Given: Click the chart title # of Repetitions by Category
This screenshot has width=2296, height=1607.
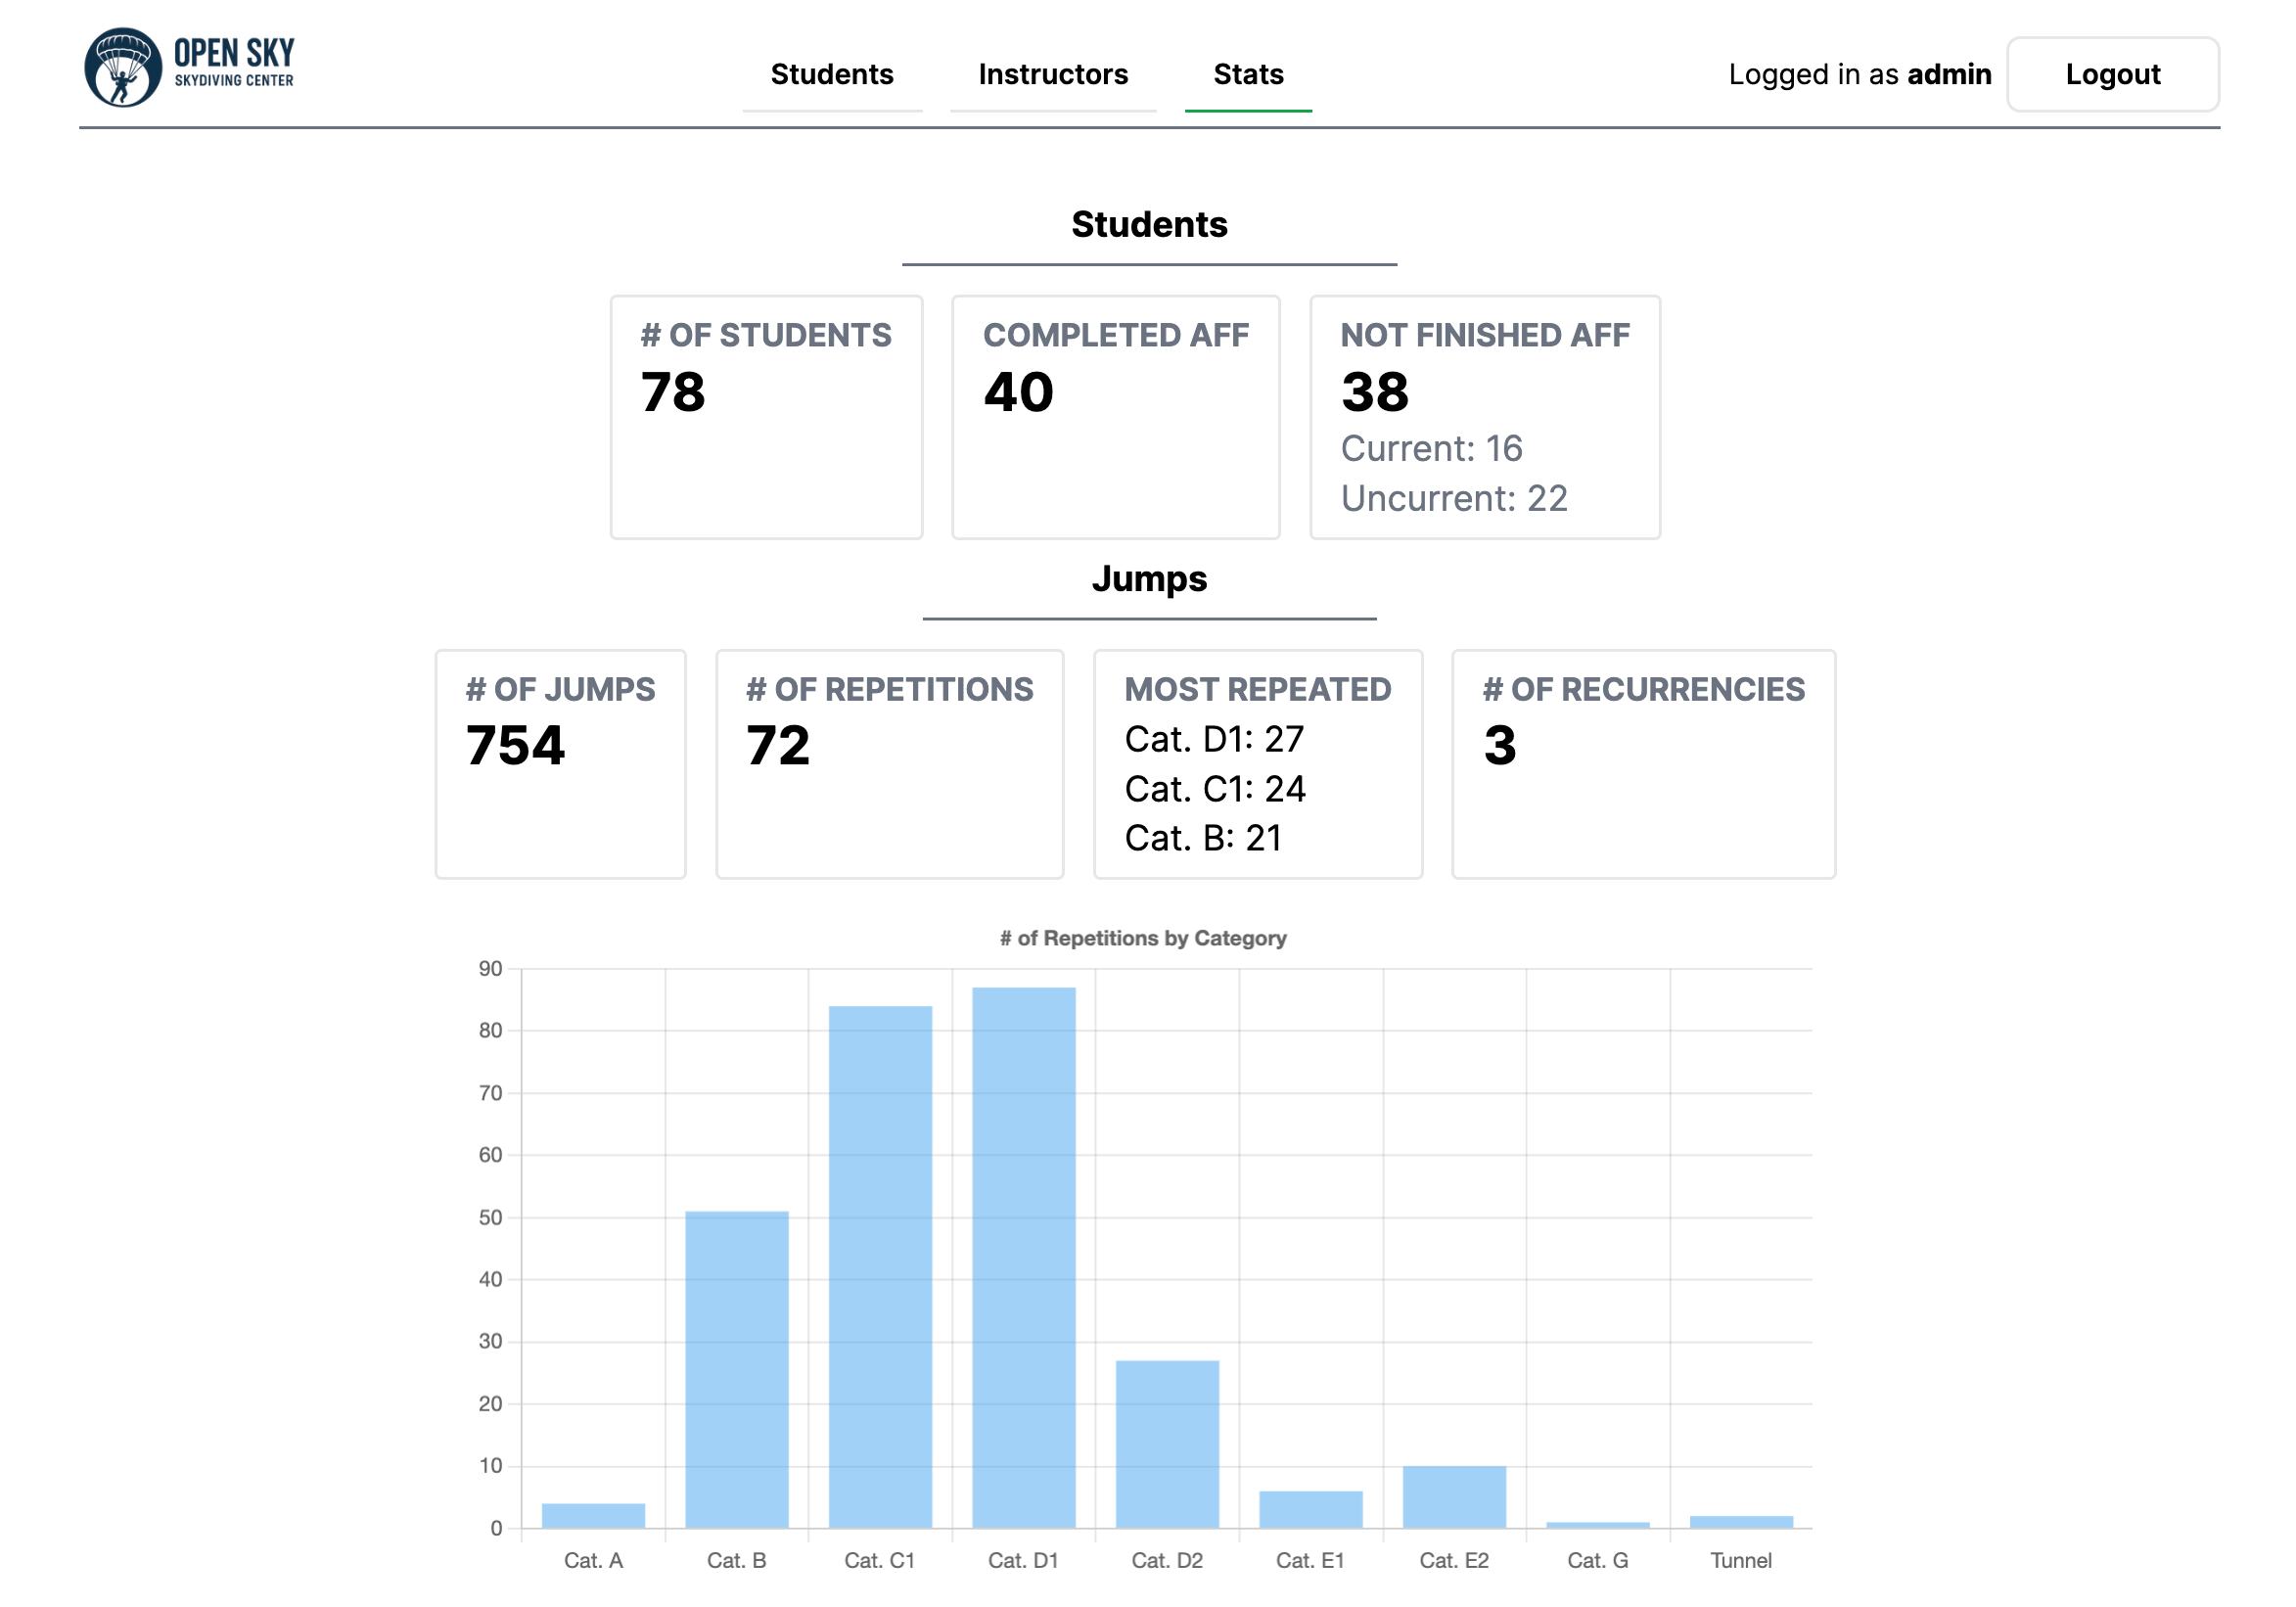Looking at the screenshot, I should [1143, 938].
